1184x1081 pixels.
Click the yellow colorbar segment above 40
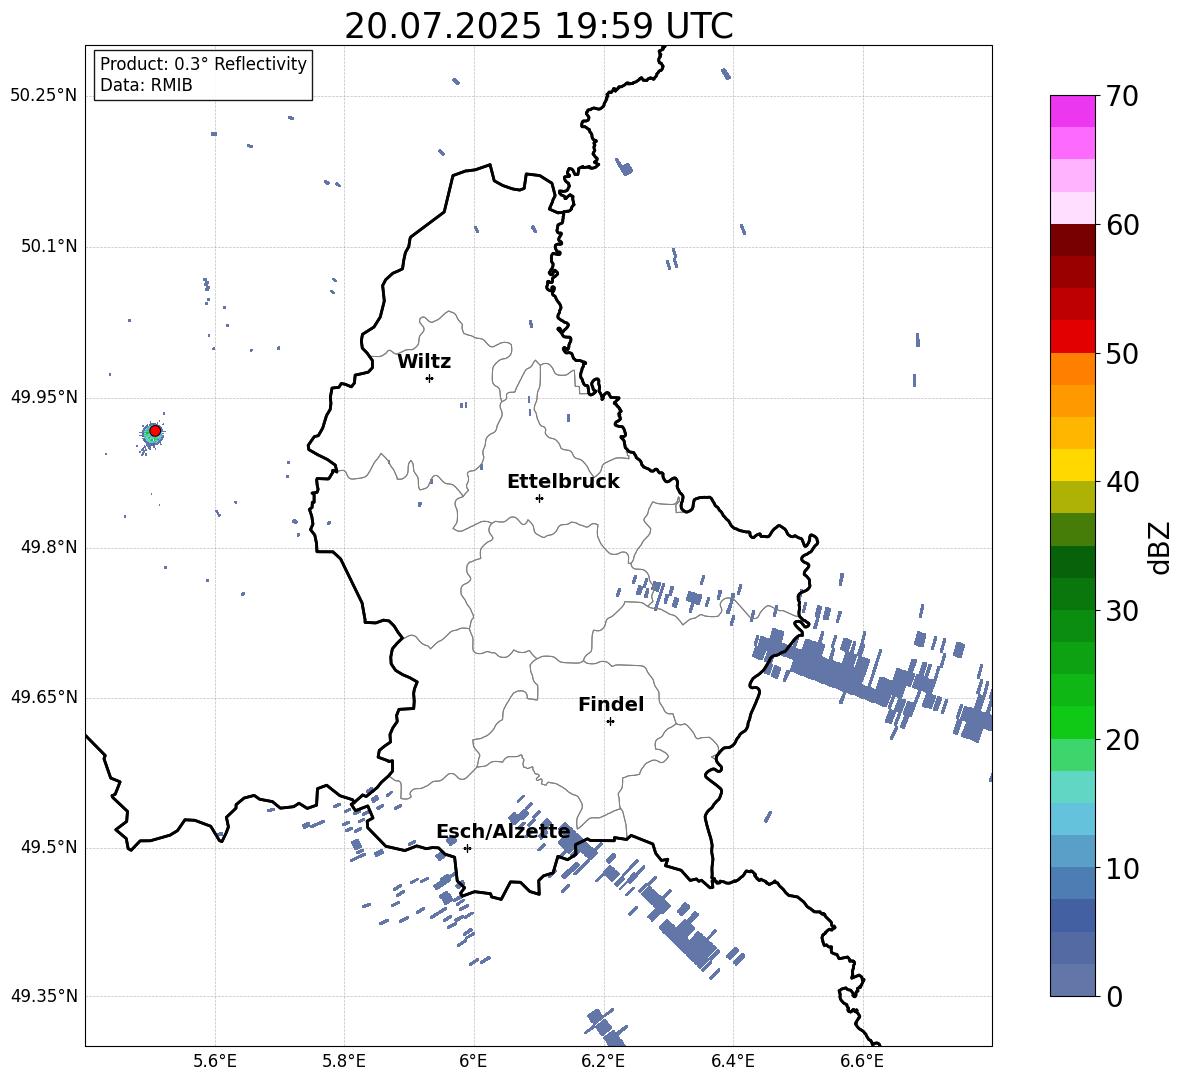click(1072, 465)
